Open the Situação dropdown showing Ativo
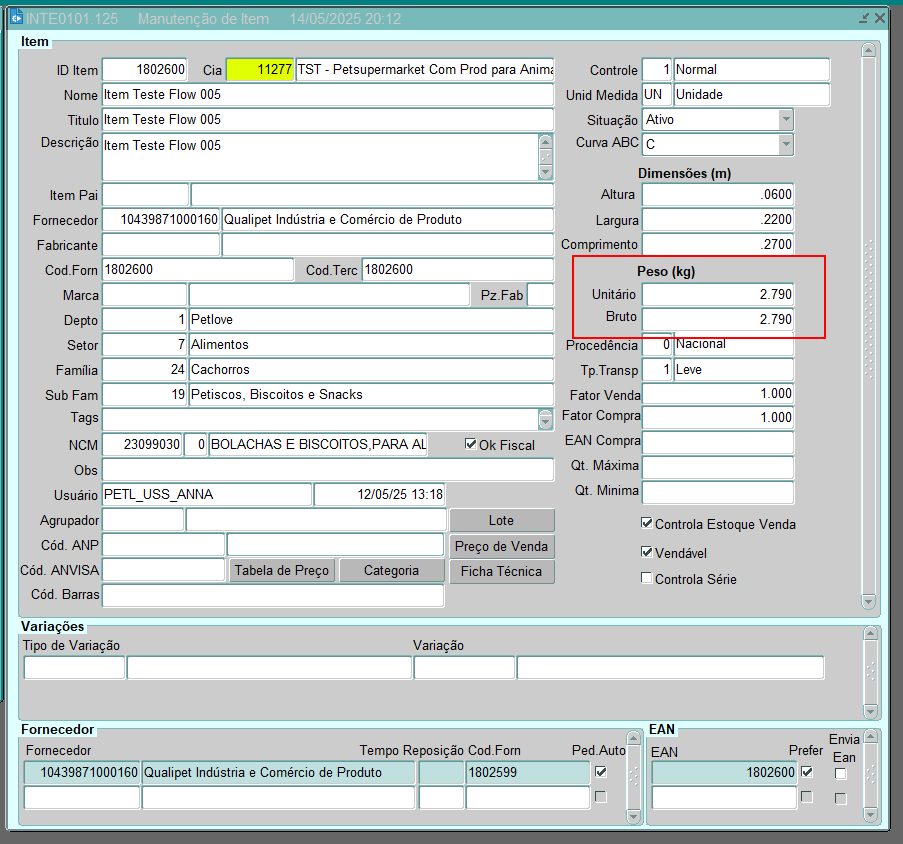The width and height of the screenshot is (903, 844). (x=786, y=120)
